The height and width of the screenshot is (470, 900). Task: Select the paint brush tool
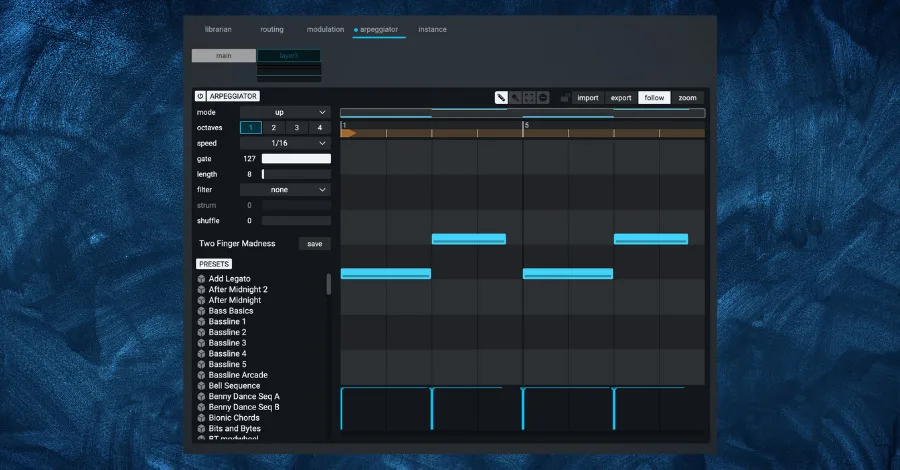pos(515,98)
